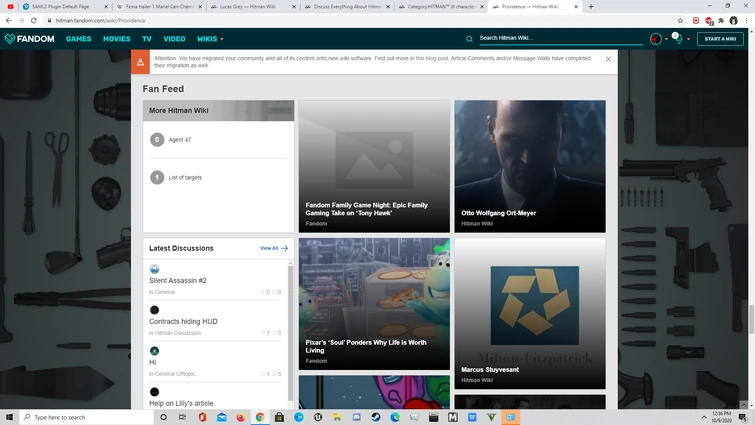
Task: Click the orange warning icon on banner
Action: (140, 62)
